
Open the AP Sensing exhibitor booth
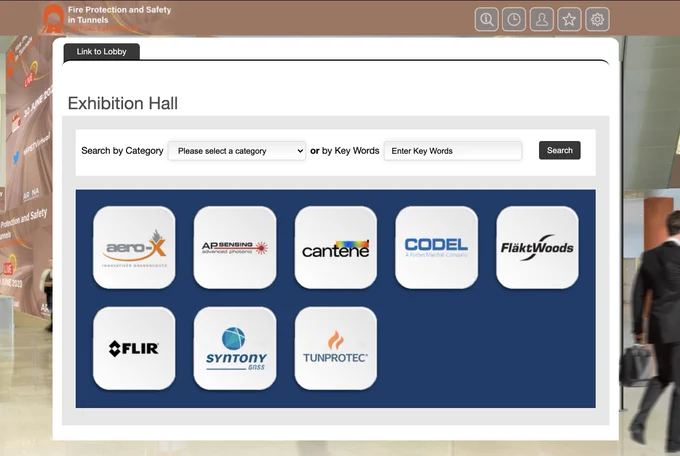(x=235, y=247)
